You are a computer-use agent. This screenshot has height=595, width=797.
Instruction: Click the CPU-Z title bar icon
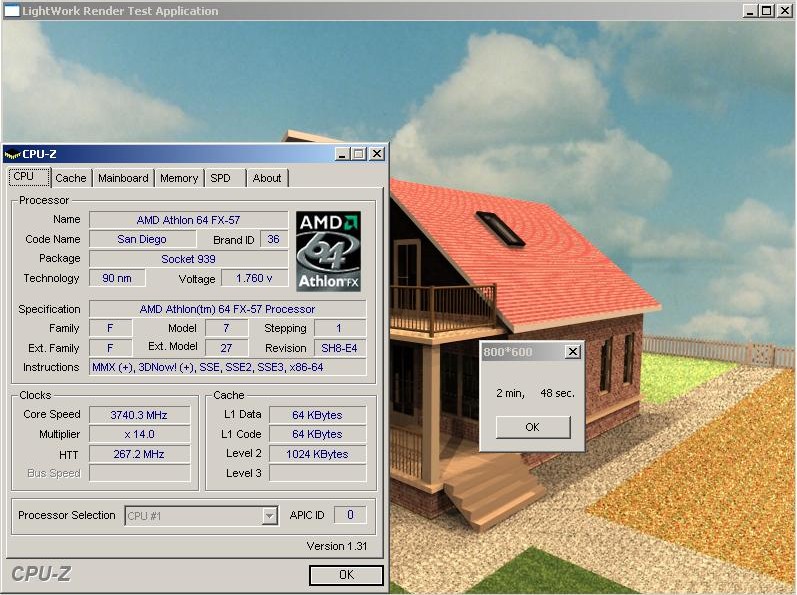coord(12,154)
